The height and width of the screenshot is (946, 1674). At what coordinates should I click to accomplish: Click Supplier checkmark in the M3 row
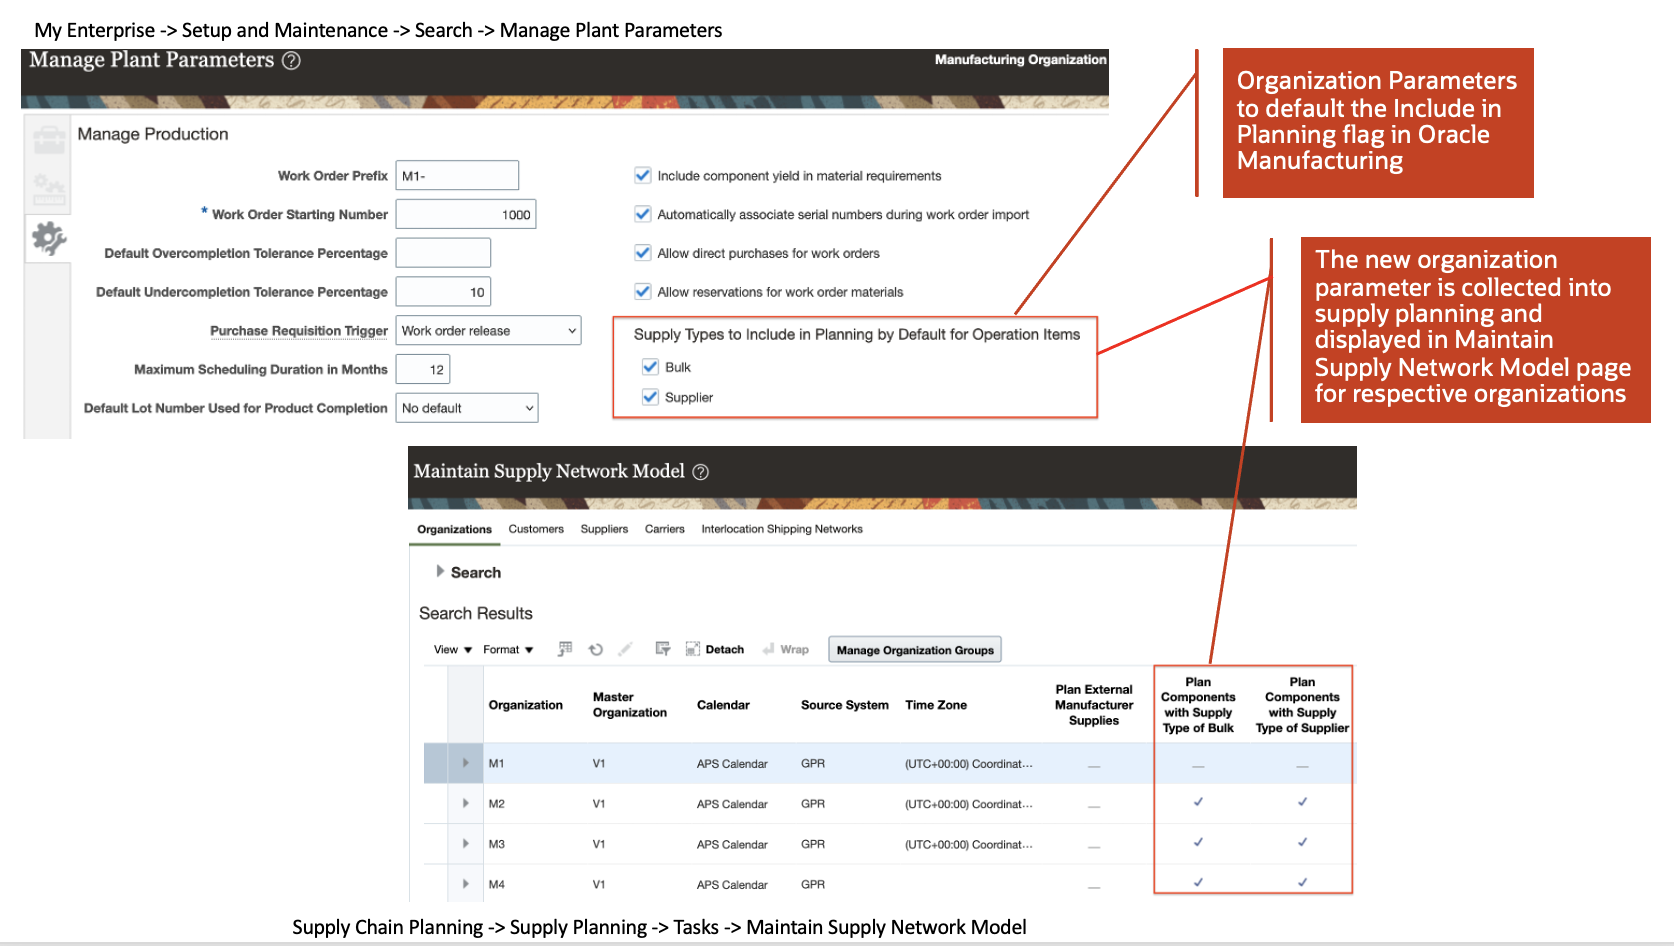pyautogui.click(x=1302, y=842)
